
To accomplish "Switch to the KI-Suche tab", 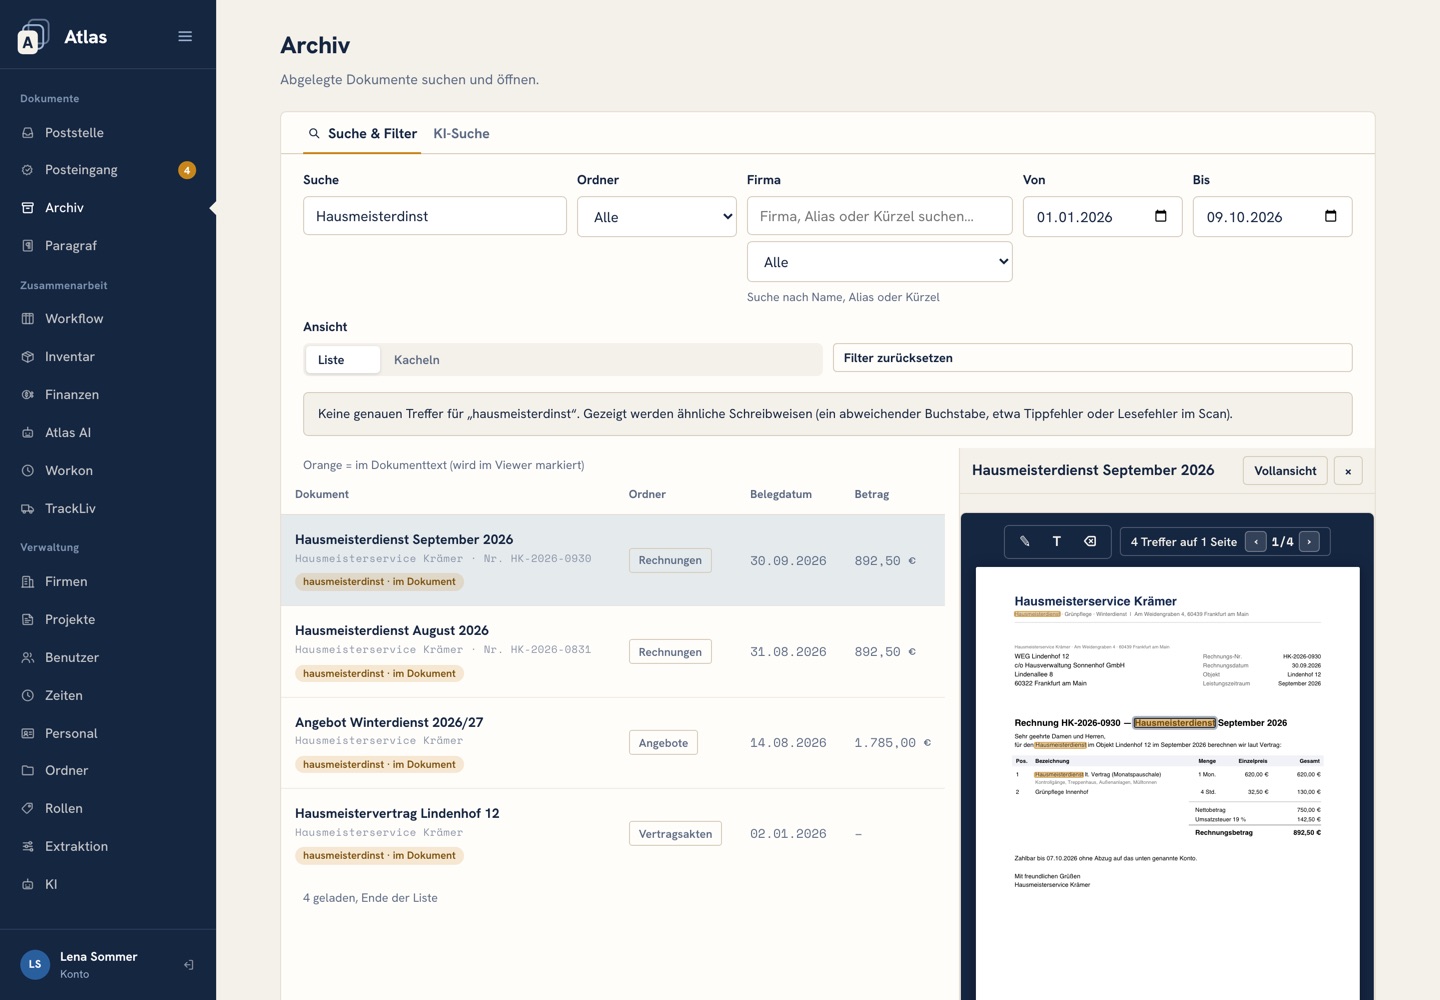I will [461, 133].
